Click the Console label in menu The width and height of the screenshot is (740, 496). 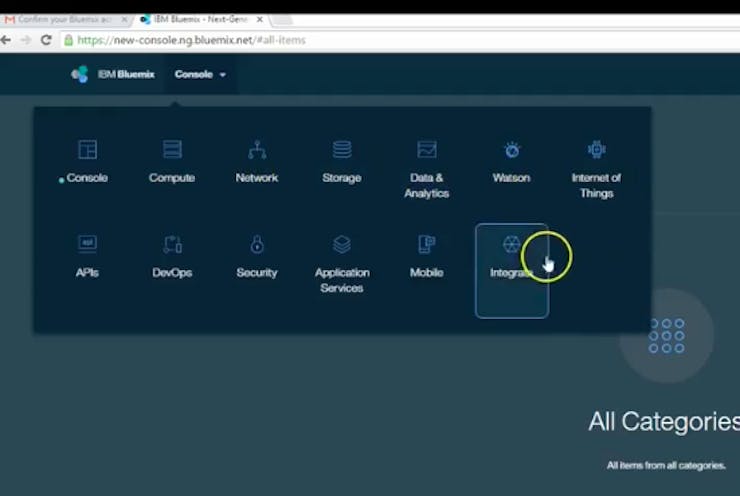coord(87,178)
